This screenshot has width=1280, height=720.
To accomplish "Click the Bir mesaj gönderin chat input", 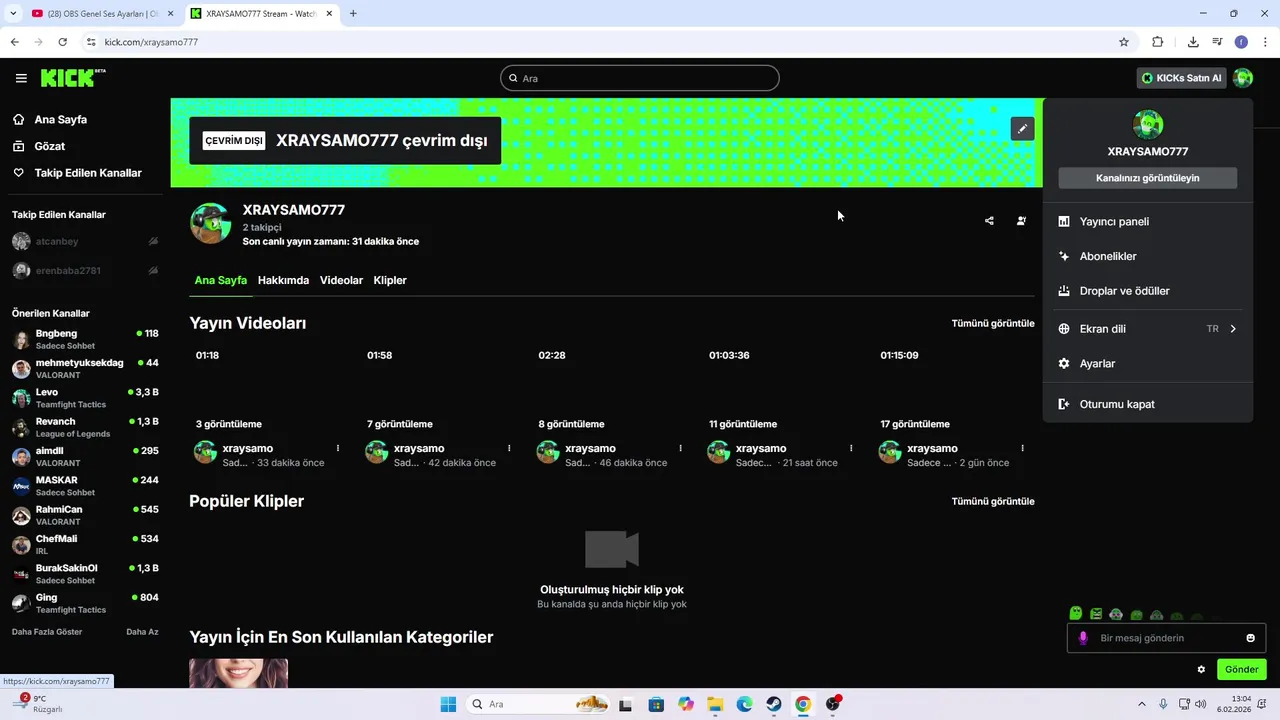I will pos(1167,638).
